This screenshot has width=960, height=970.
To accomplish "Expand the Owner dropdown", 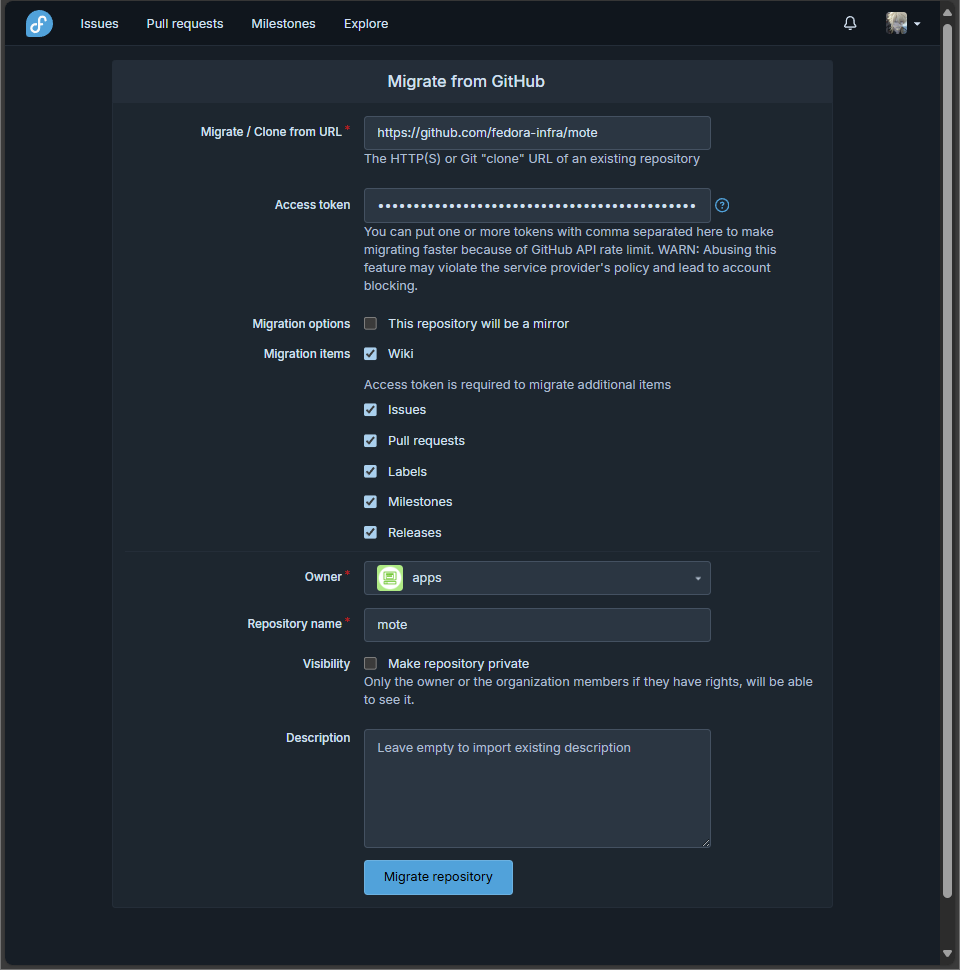I will tap(697, 578).
